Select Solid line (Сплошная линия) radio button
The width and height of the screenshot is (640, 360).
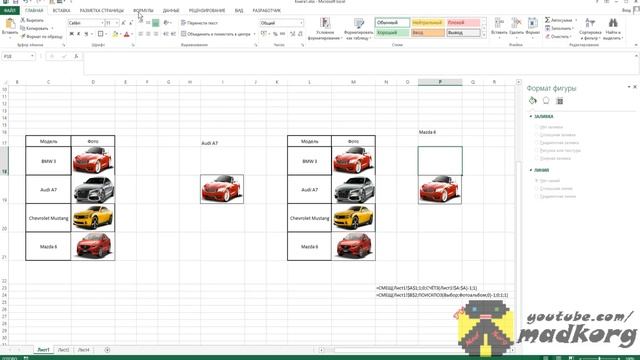point(536,189)
